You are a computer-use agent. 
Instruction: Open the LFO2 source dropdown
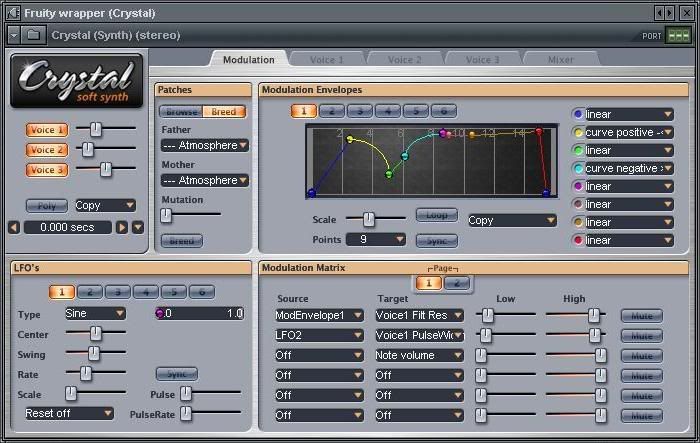point(319,335)
